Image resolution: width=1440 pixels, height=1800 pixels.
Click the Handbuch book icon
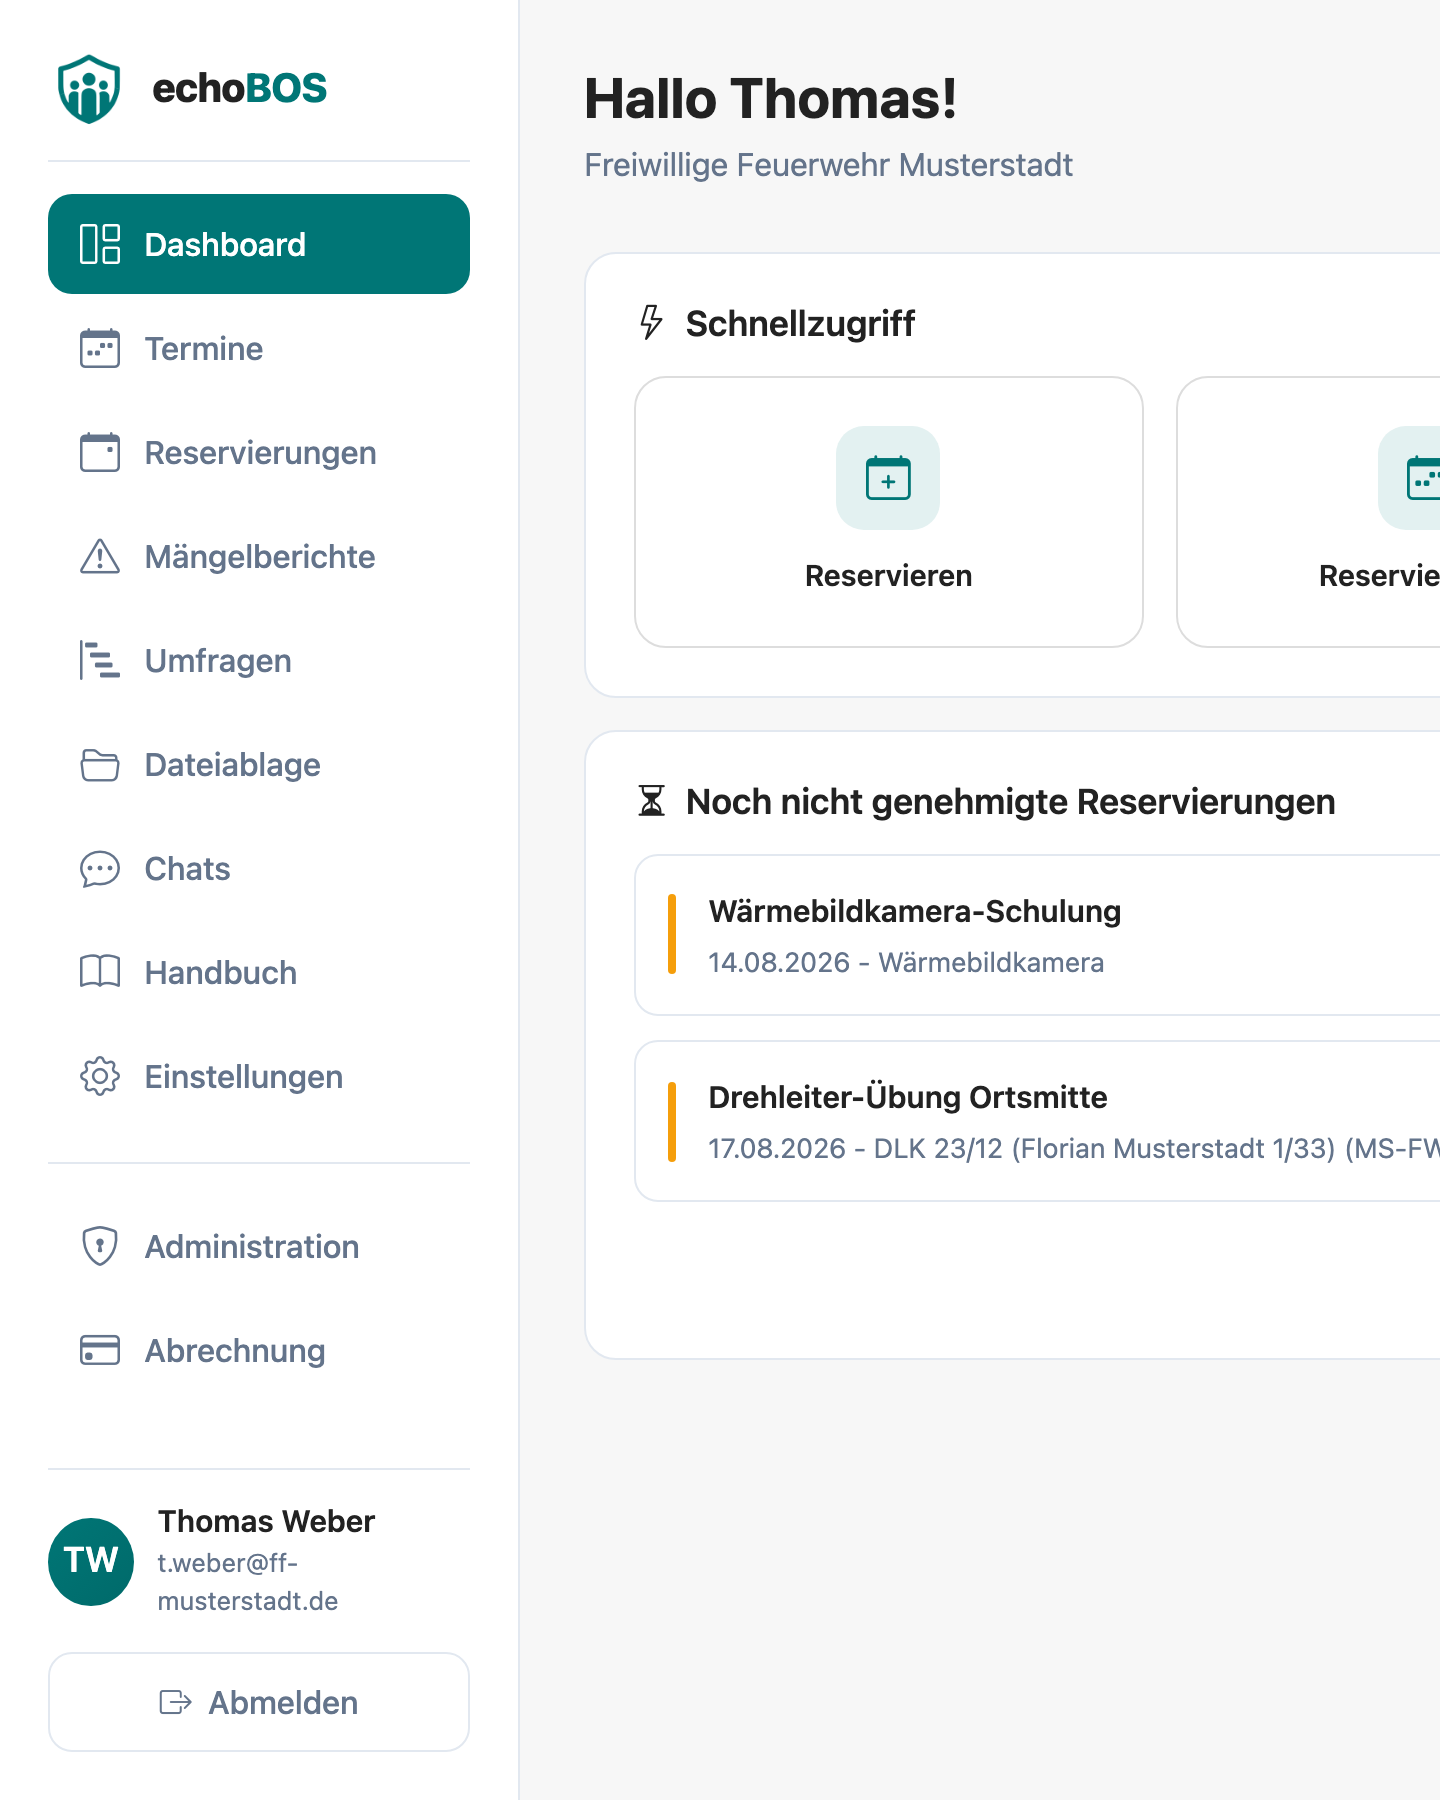click(100, 972)
